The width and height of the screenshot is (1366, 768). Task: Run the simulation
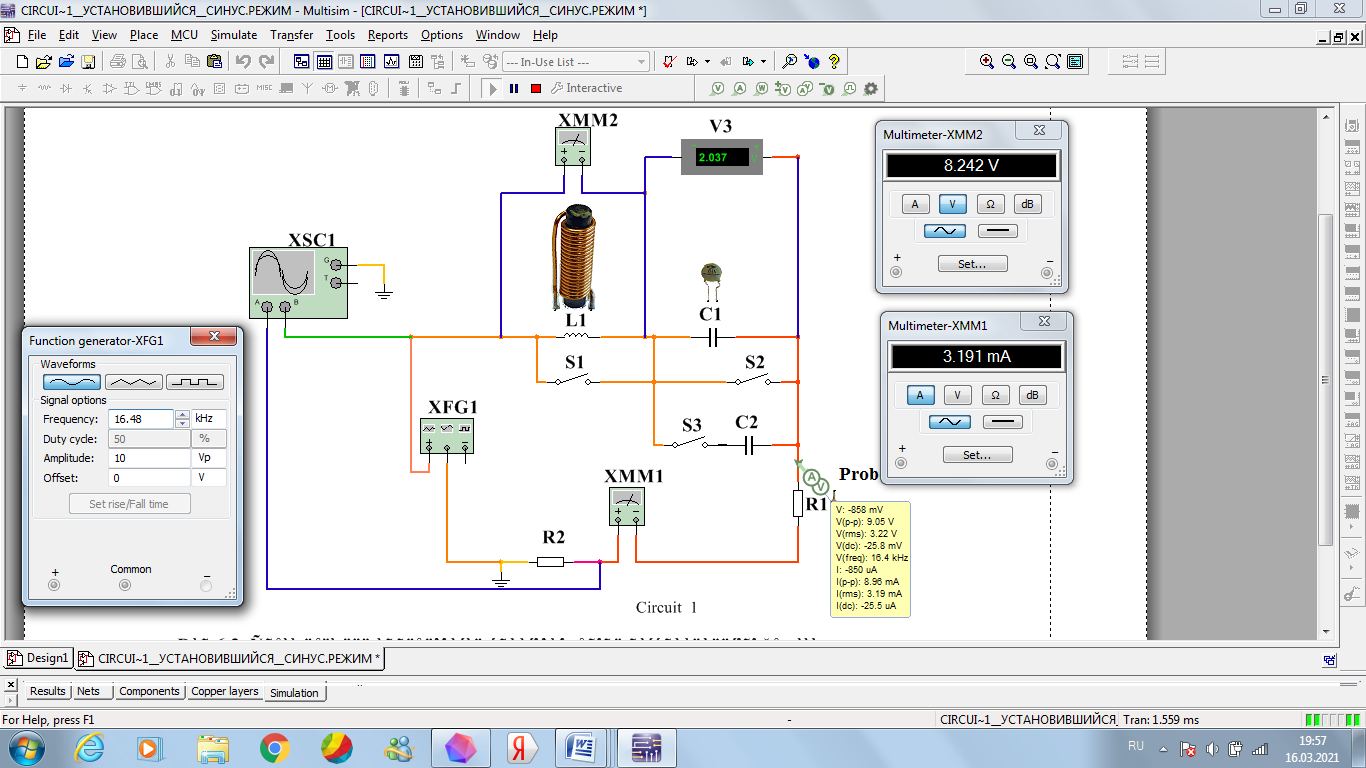click(493, 88)
